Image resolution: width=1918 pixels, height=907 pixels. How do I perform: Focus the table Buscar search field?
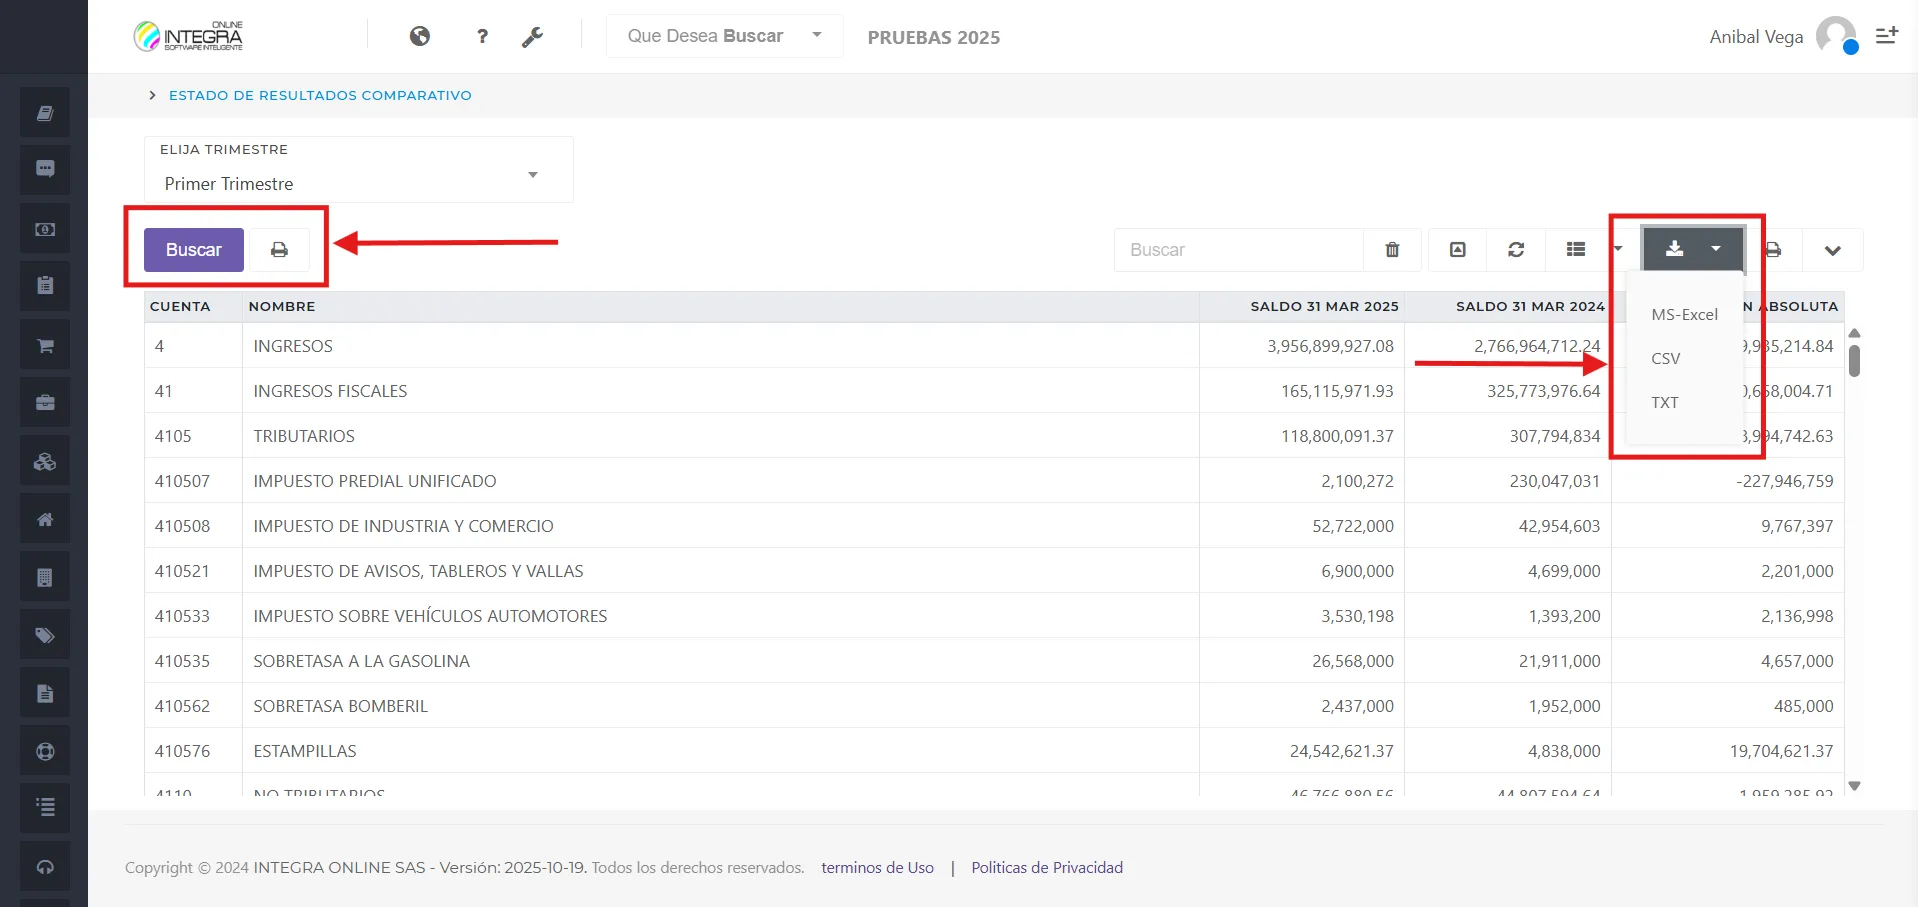(x=1238, y=250)
